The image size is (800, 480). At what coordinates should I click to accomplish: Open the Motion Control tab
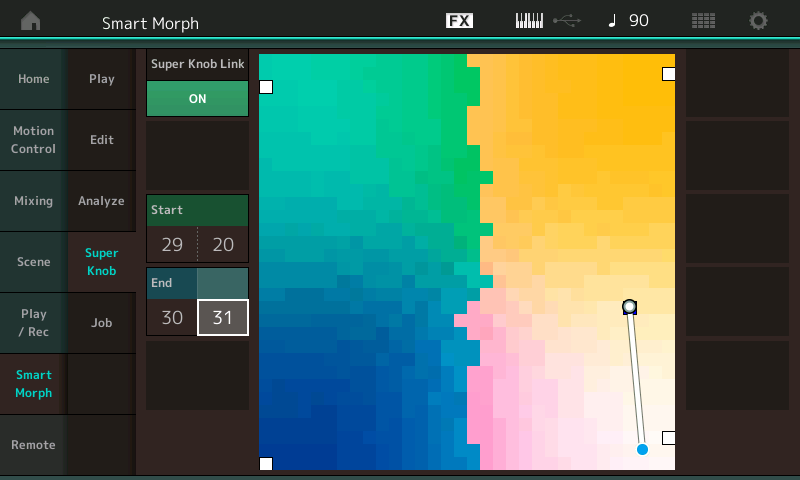click(x=33, y=140)
